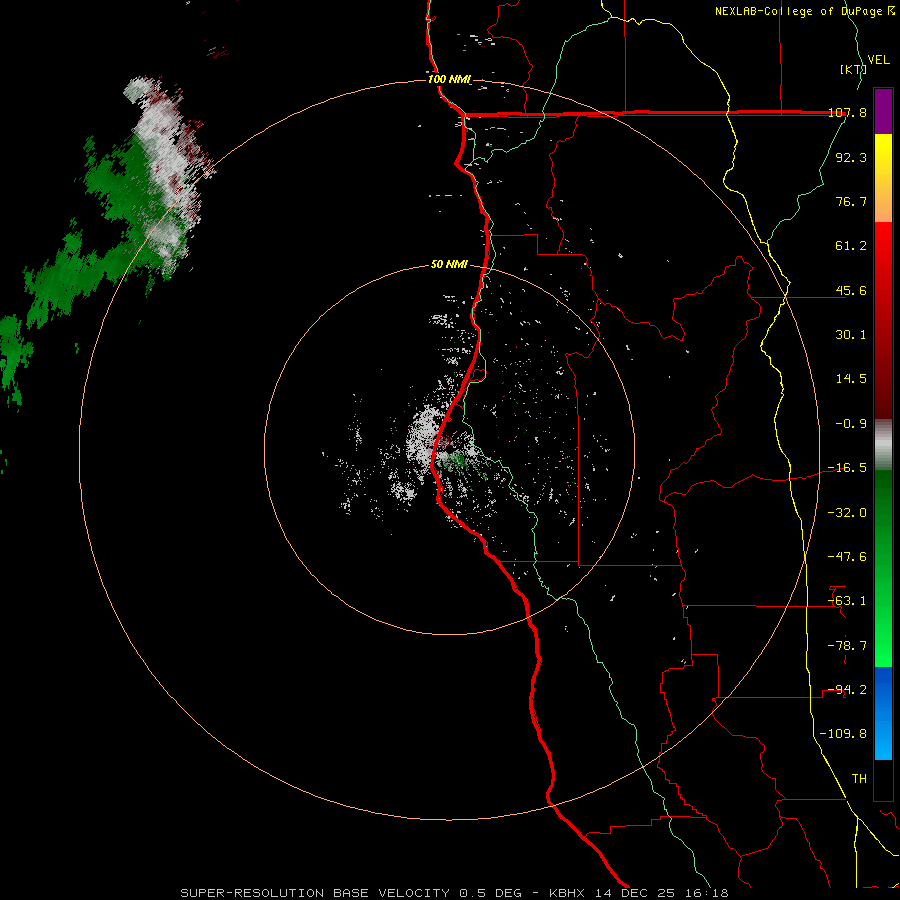
Task: Click the 107.8 legend value
Action: [x=847, y=112]
